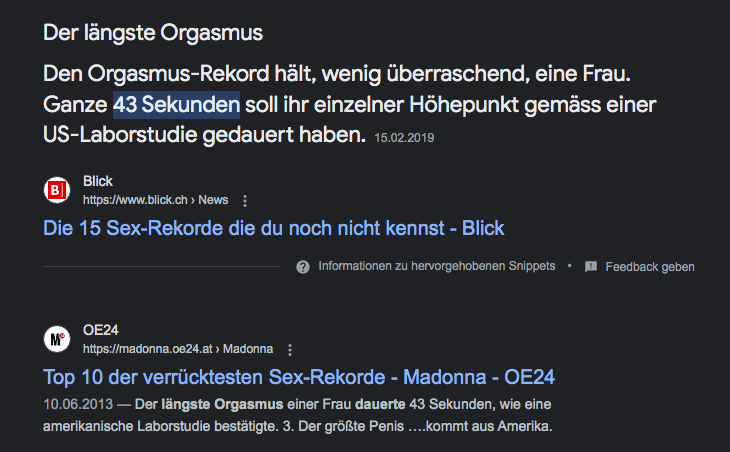
Task: Open the three-dot menu beside blick.ch URL
Action: (x=245, y=200)
